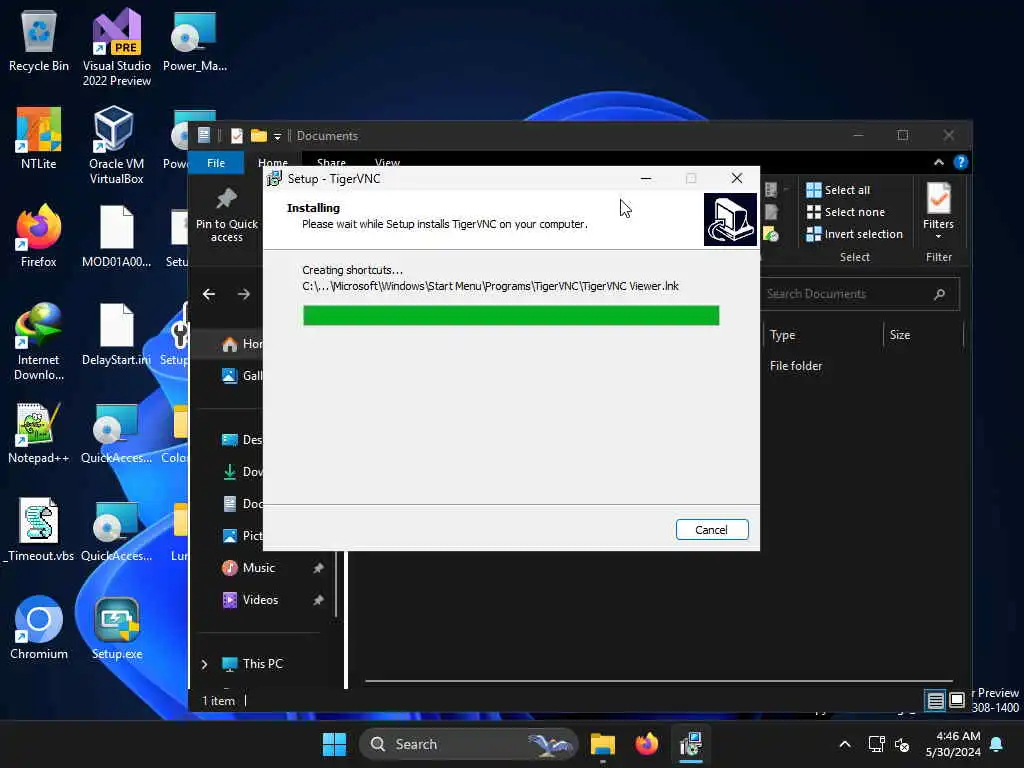Open Quick Access Toolbar customize dropdown
Screen dimensions: 1024x768
coord(277,136)
